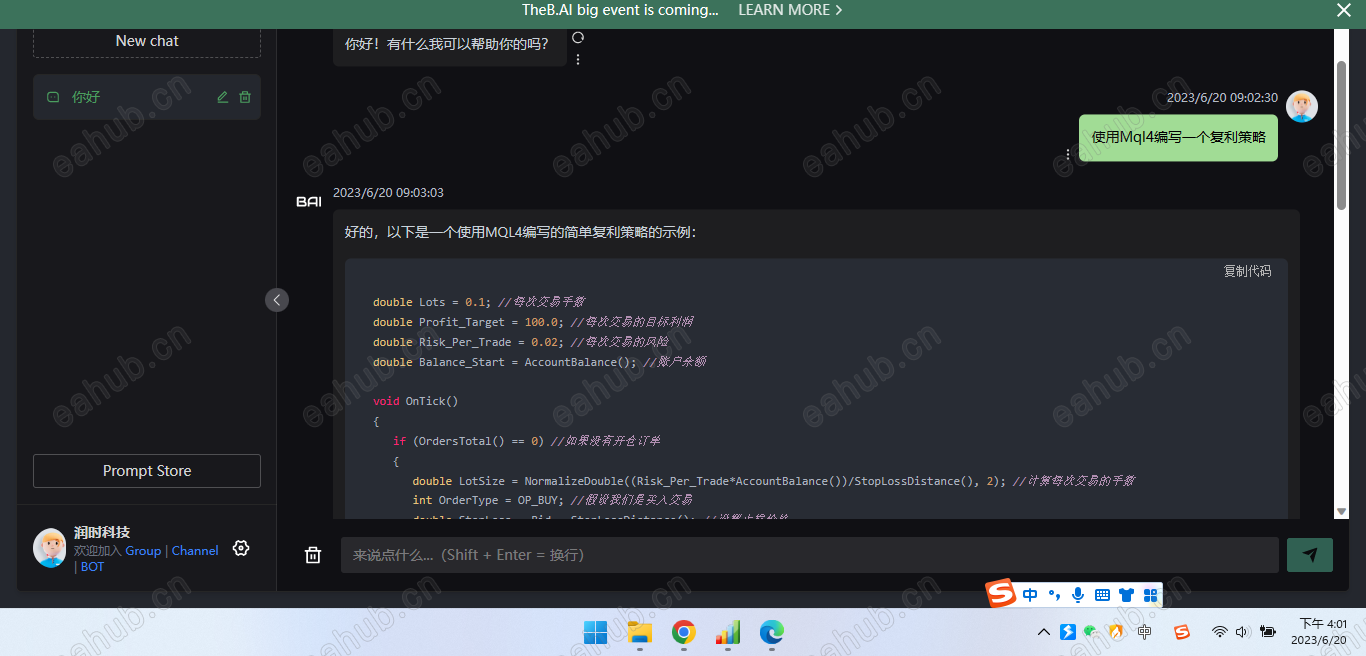Open volume speaker tray icon

pyautogui.click(x=1243, y=632)
